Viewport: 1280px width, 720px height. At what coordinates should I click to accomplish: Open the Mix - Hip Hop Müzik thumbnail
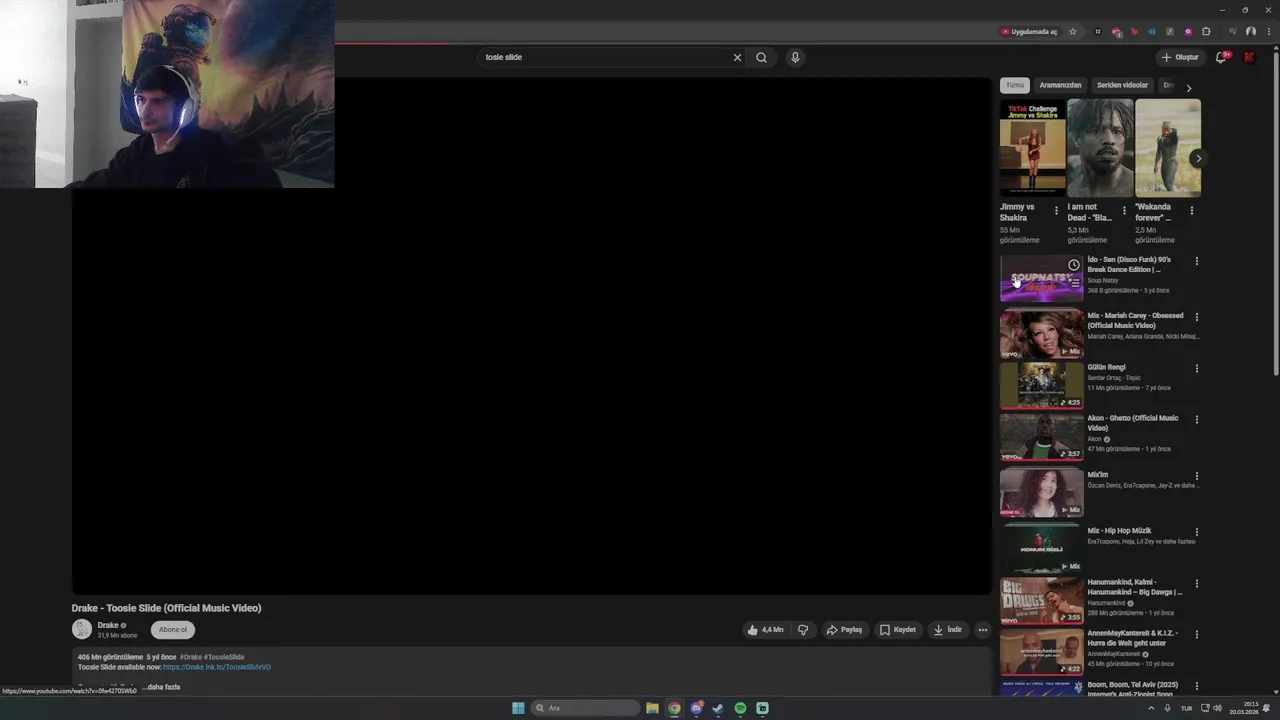pyautogui.click(x=1041, y=549)
